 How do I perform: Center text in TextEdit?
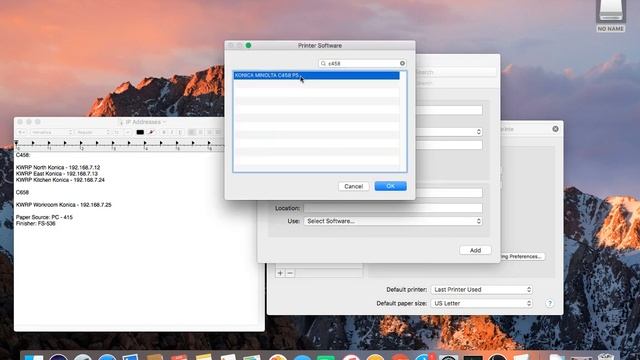tap(200, 132)
